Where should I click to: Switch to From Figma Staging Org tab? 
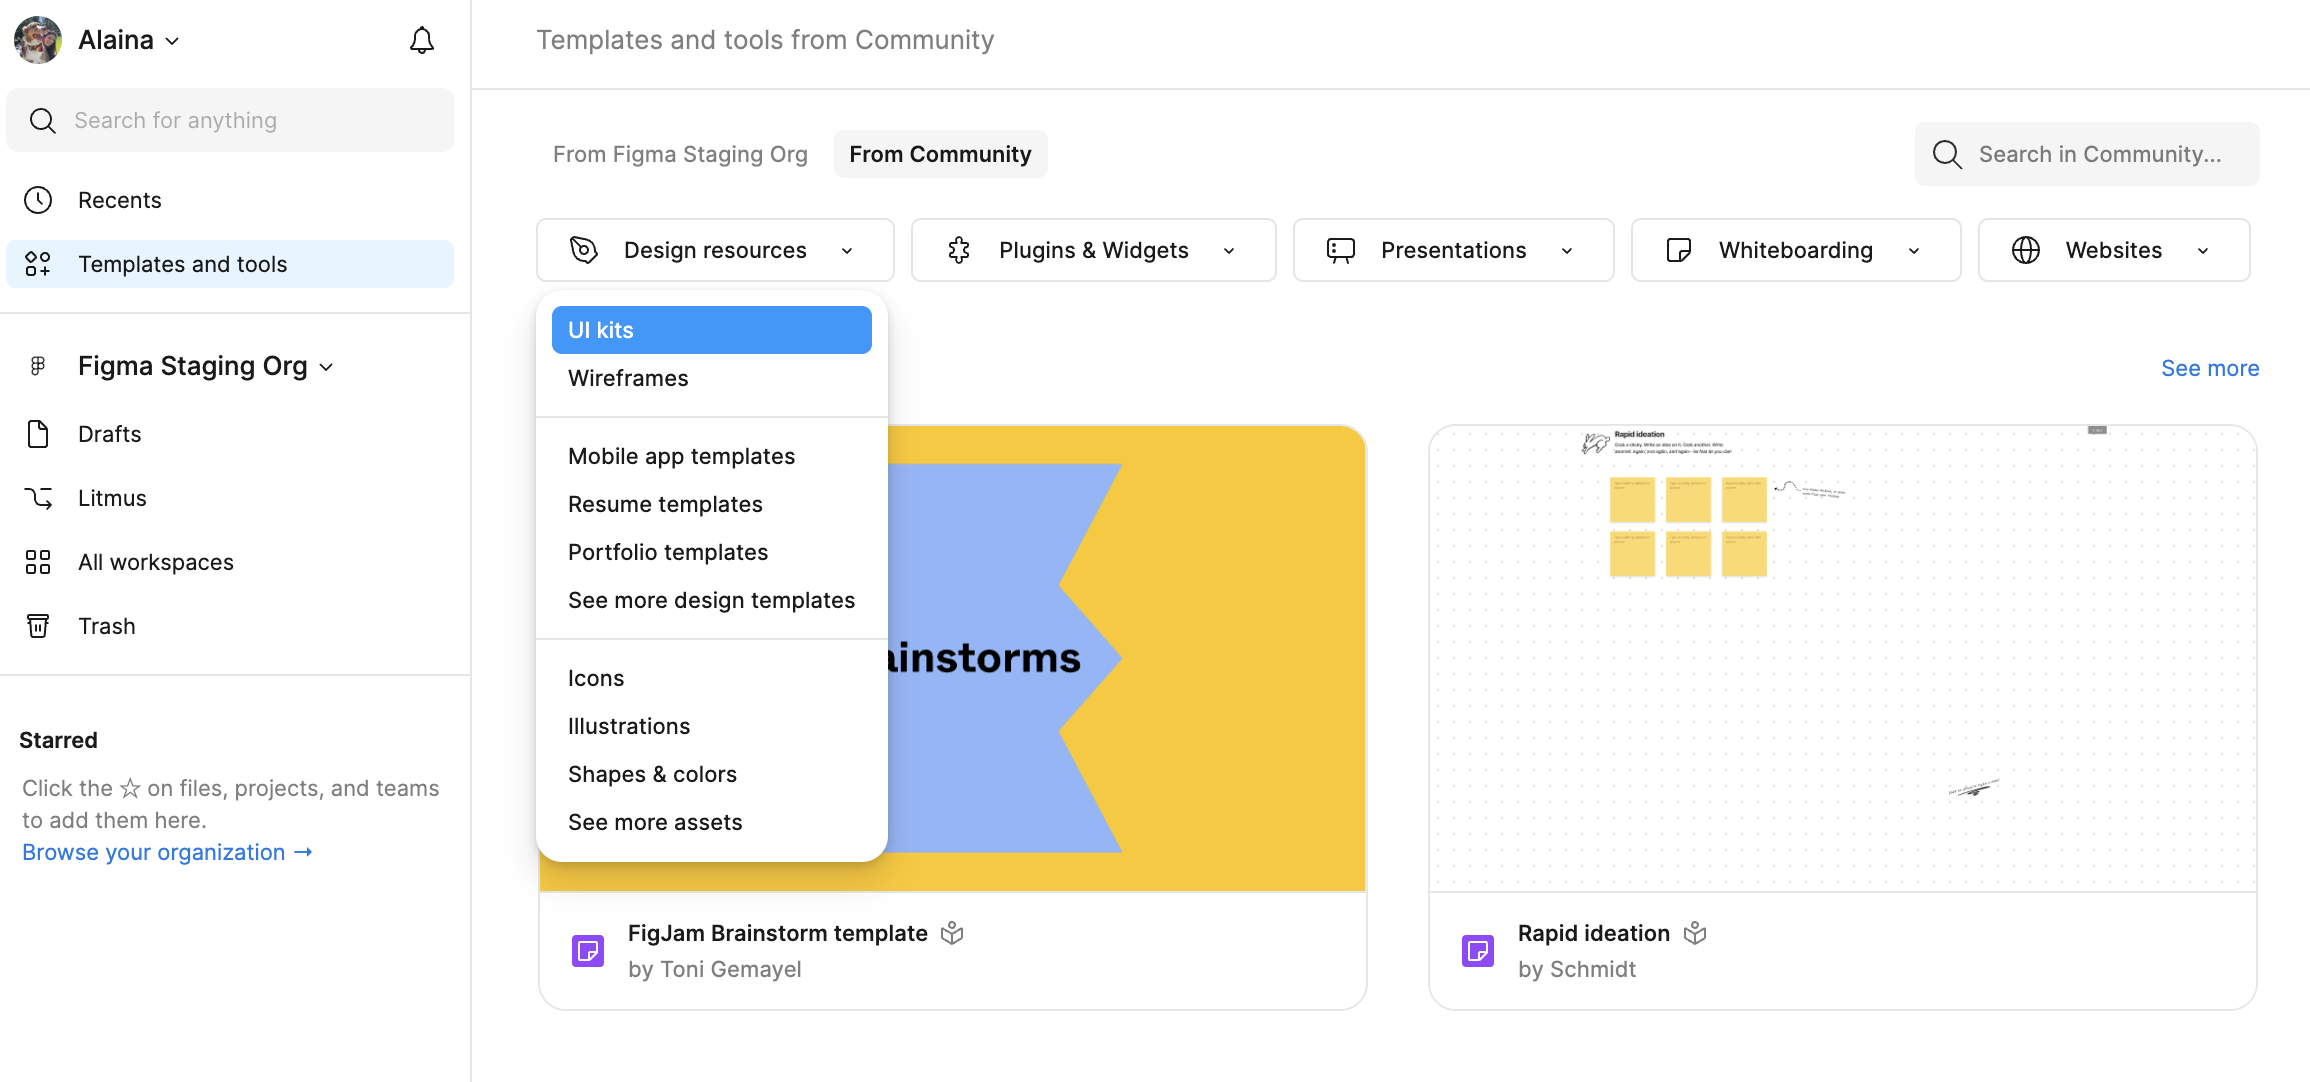point(680,154)
